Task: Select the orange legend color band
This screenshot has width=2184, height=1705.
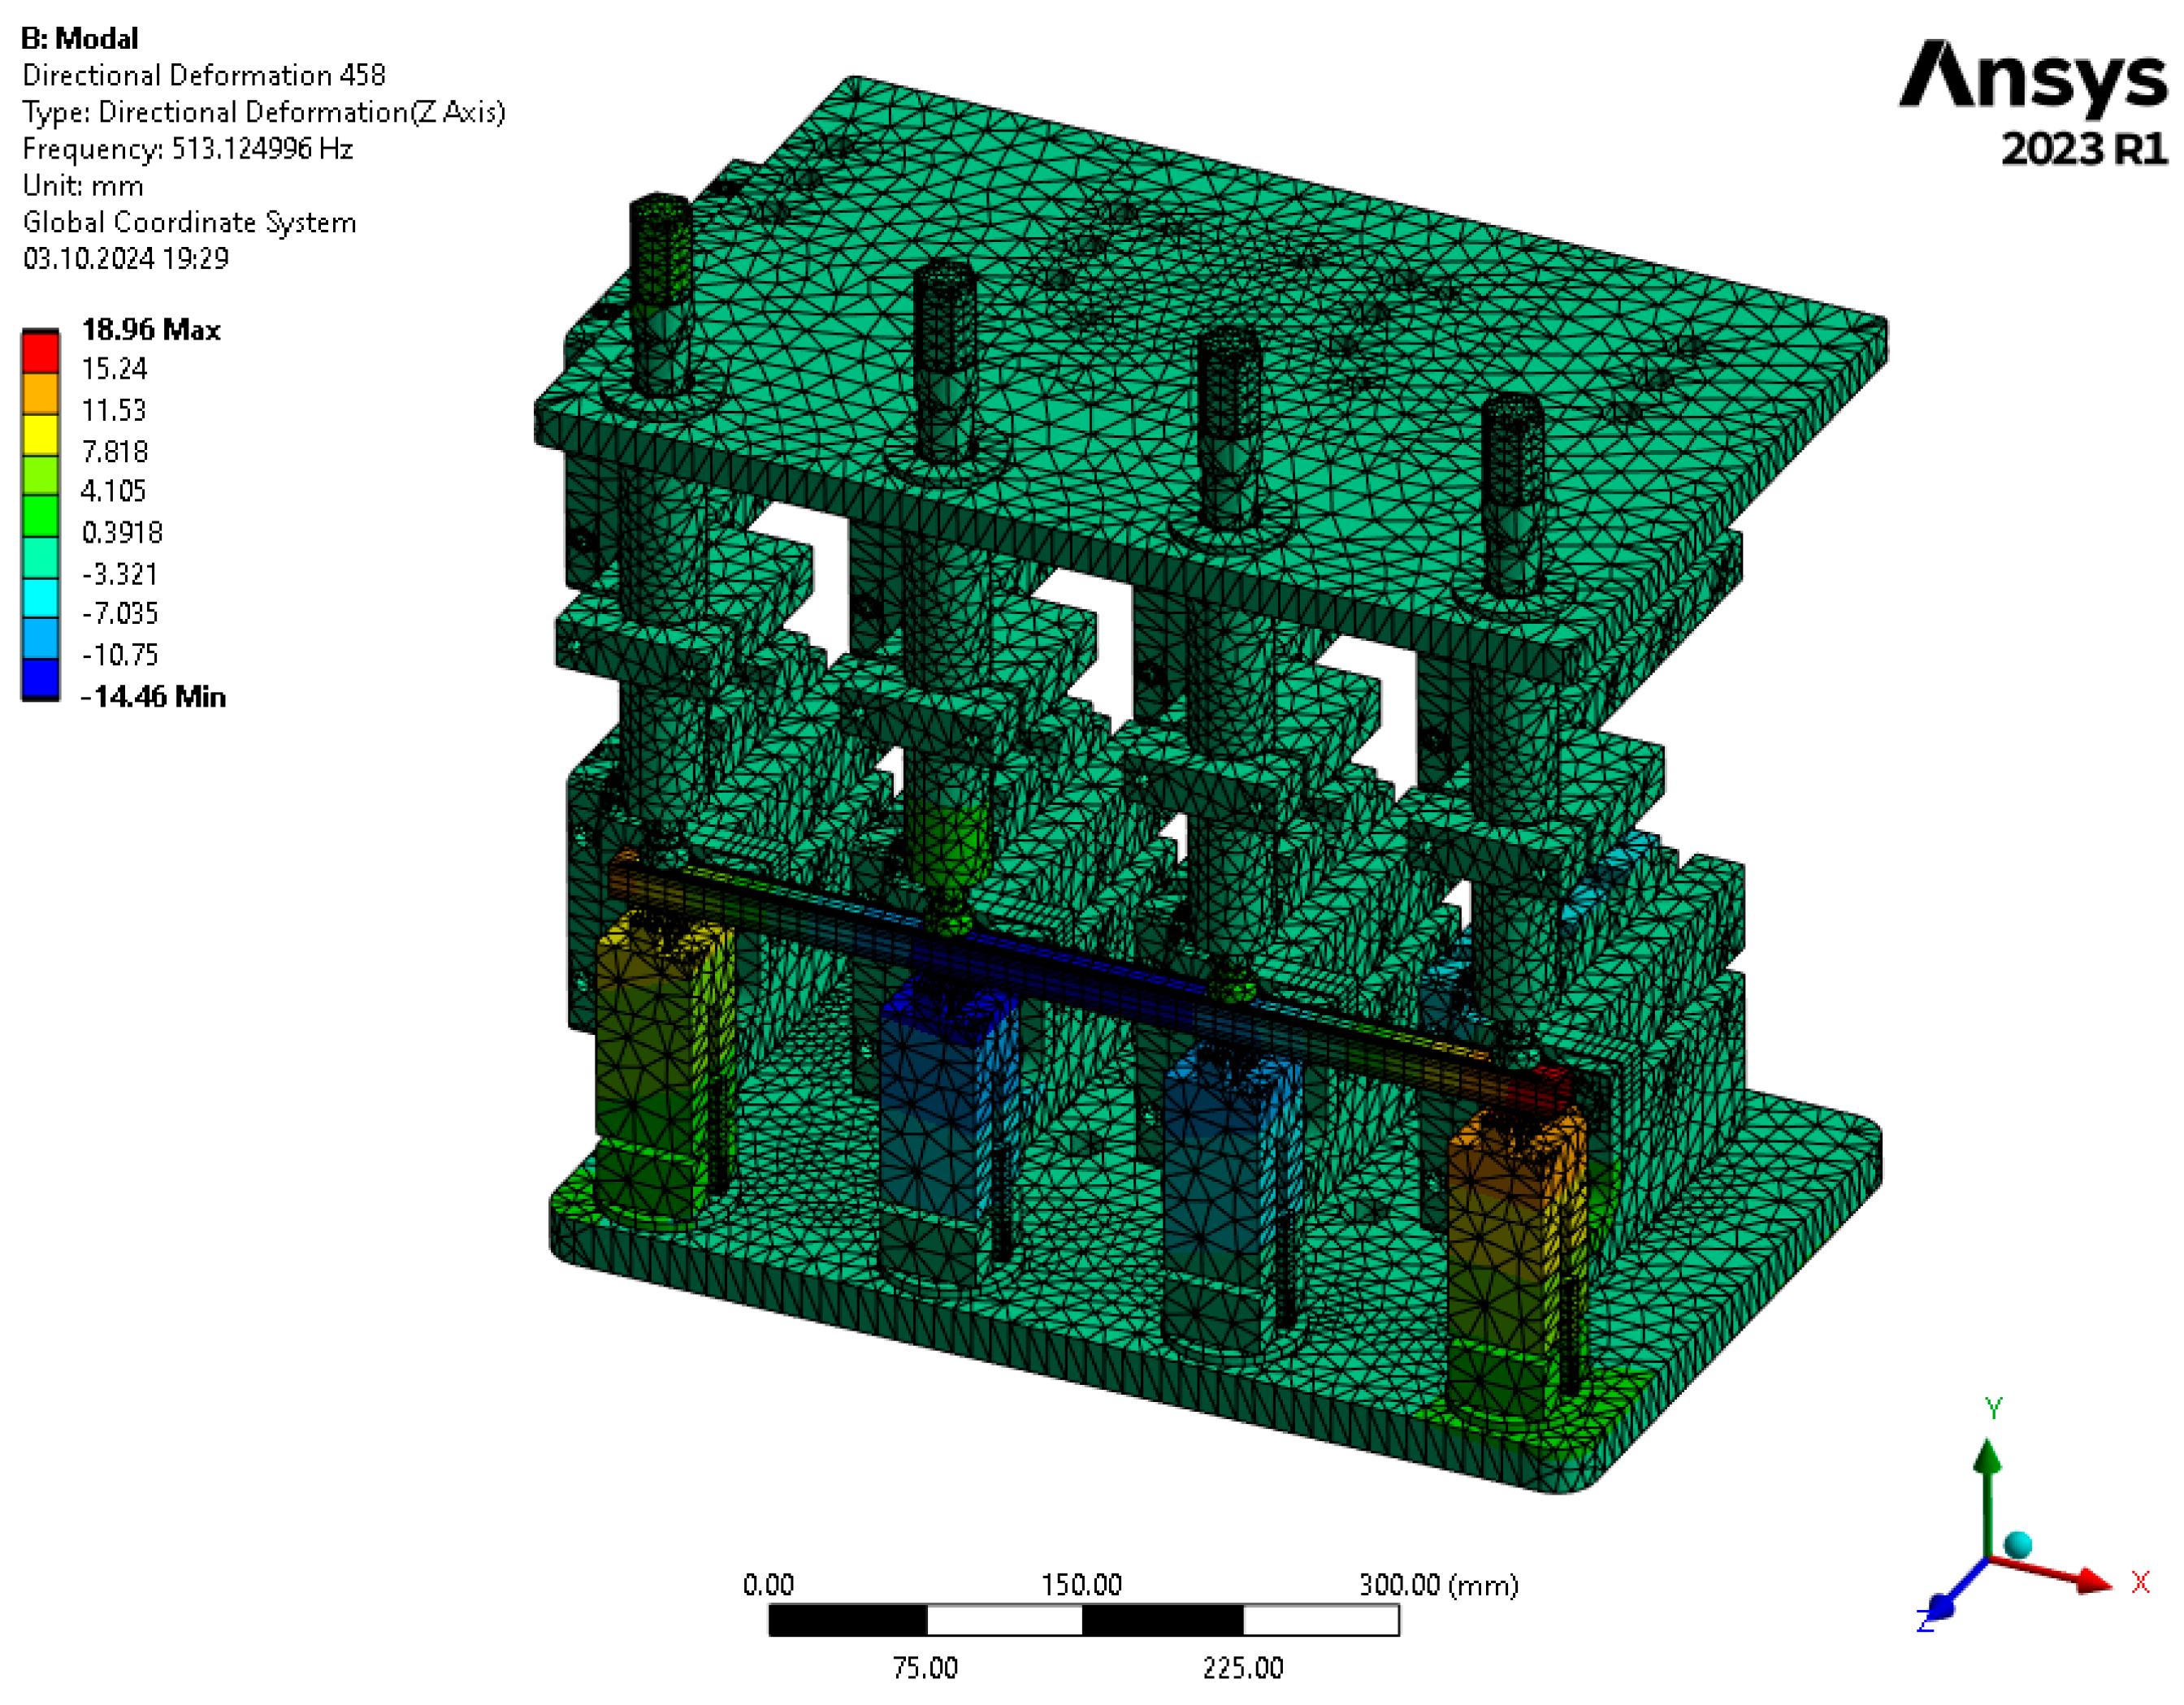Action: click(x=41, y=393)
